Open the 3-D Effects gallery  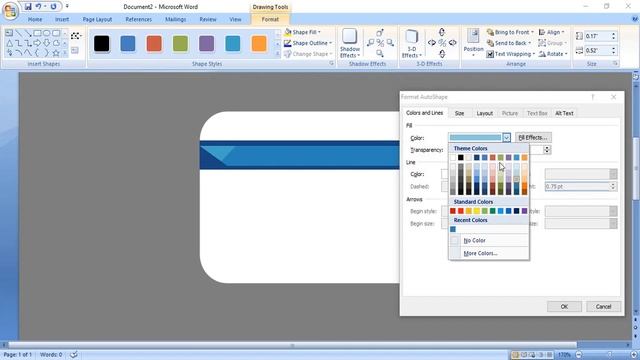click(411, 43)
